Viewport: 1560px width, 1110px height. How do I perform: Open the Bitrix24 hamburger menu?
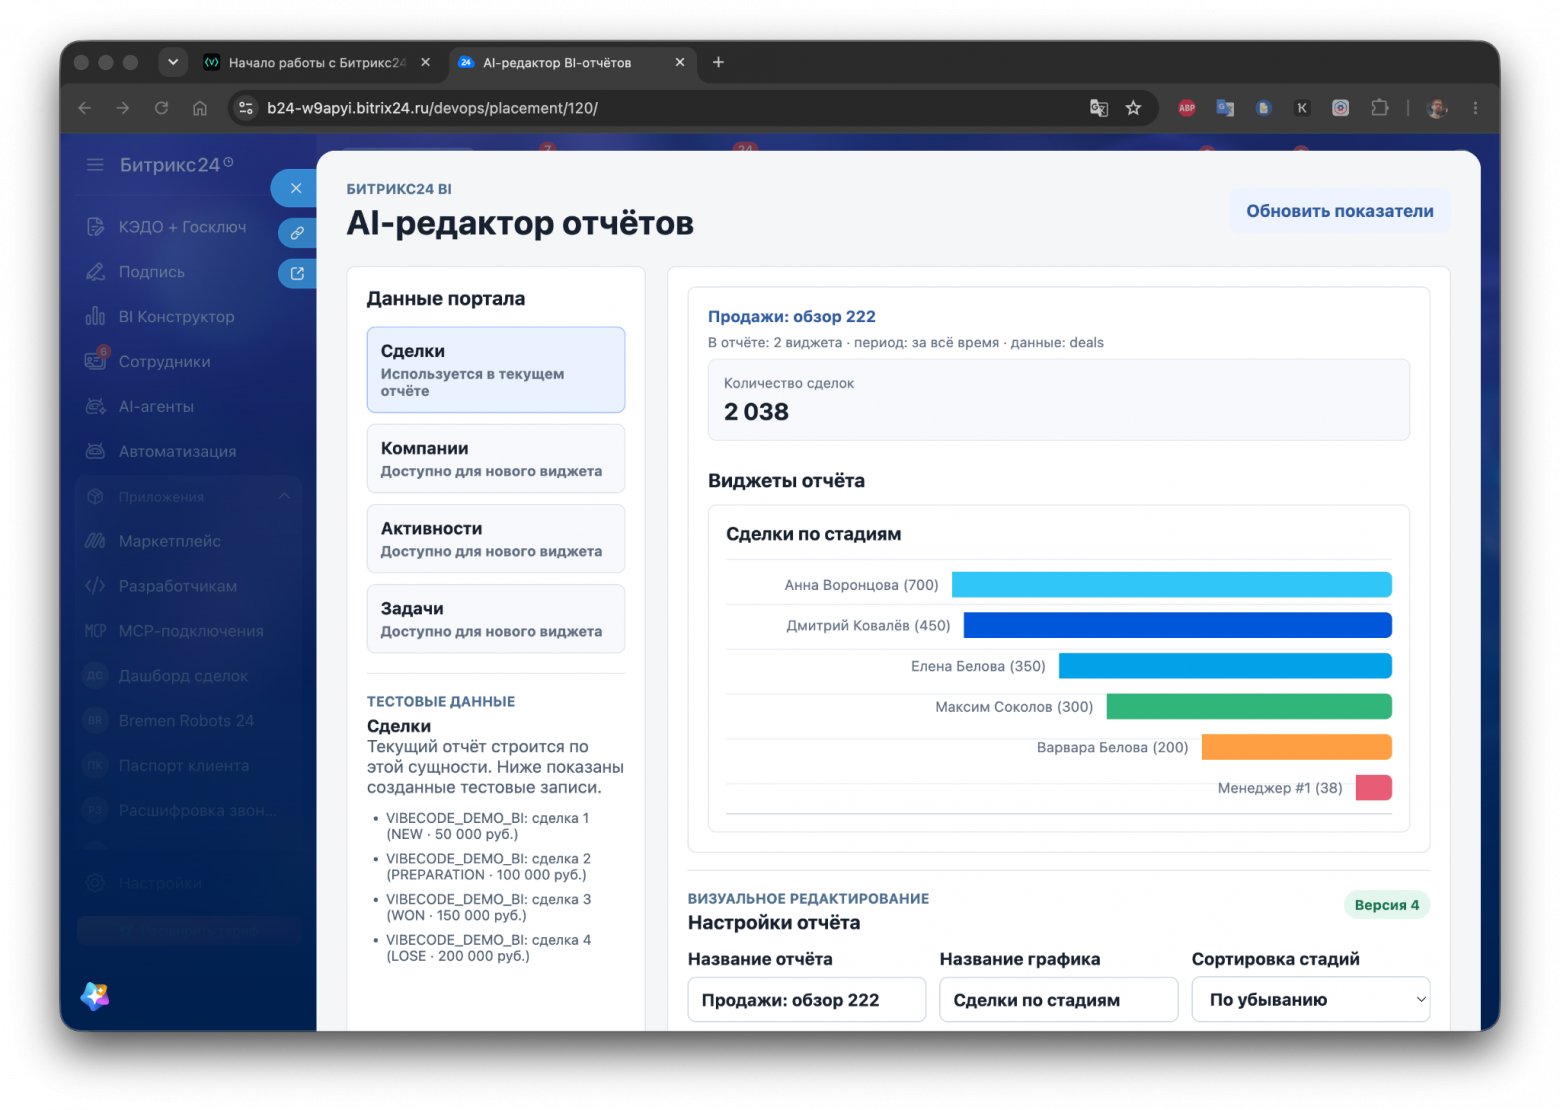[95, 165]
